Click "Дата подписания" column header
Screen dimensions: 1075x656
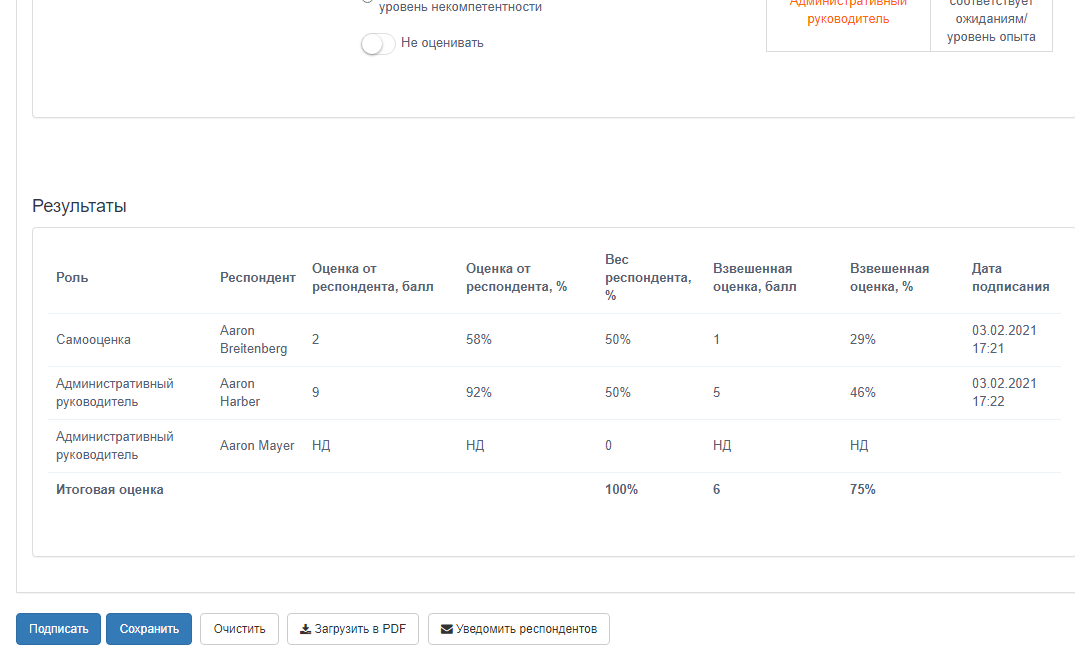(x=1010, y=278)
